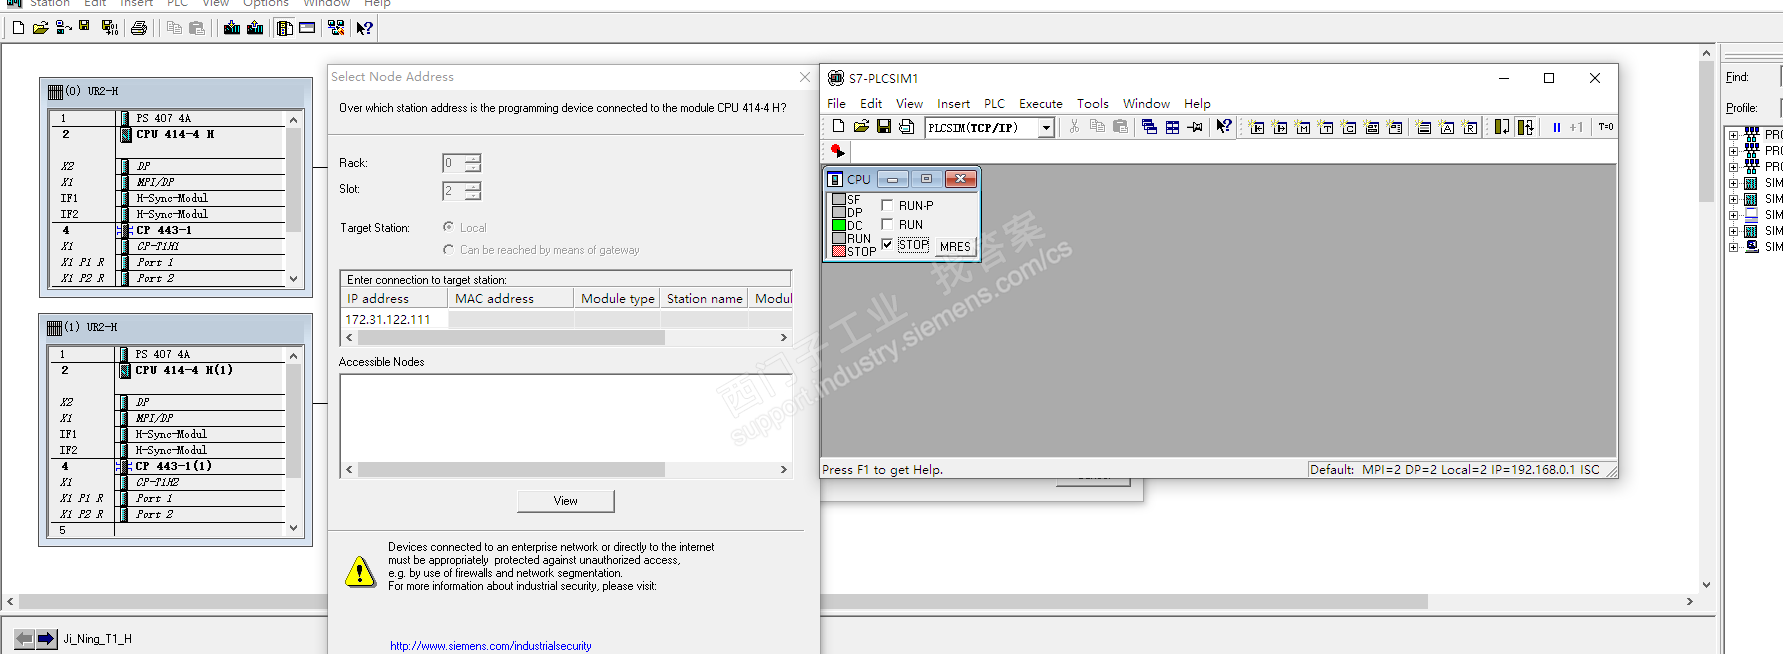Click the Station name column header

(704, 298)
